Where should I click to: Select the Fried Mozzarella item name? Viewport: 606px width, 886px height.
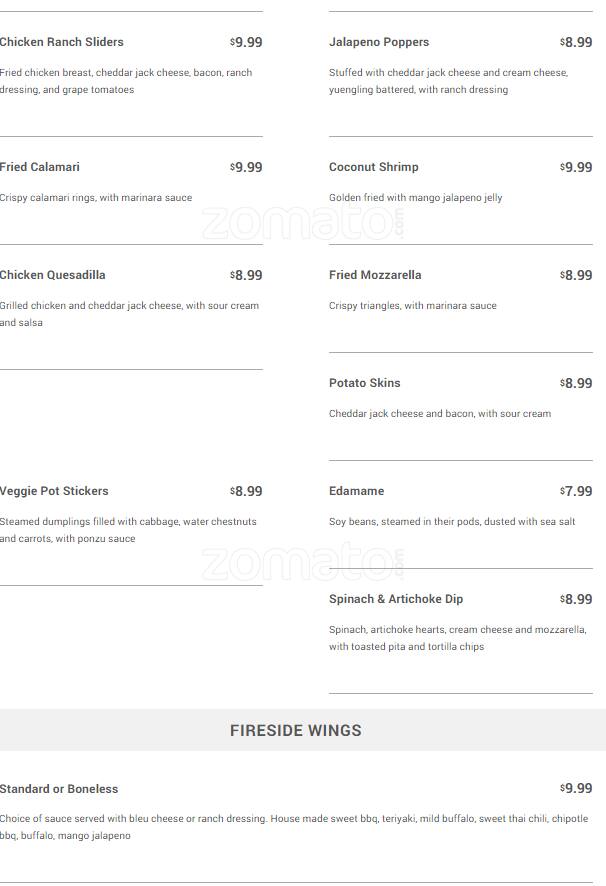click(x=375, y=275)
